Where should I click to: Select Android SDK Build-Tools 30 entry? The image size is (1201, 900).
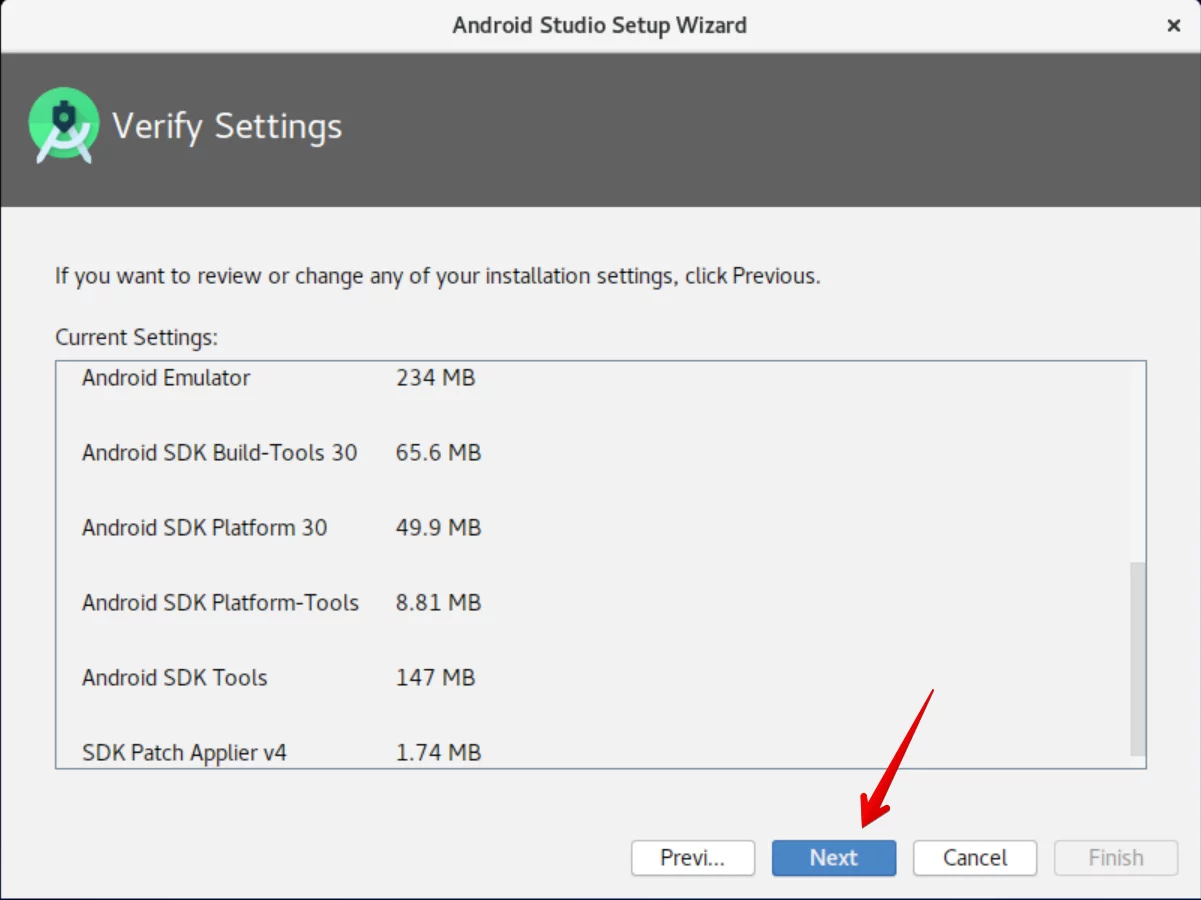pos(219,453)
